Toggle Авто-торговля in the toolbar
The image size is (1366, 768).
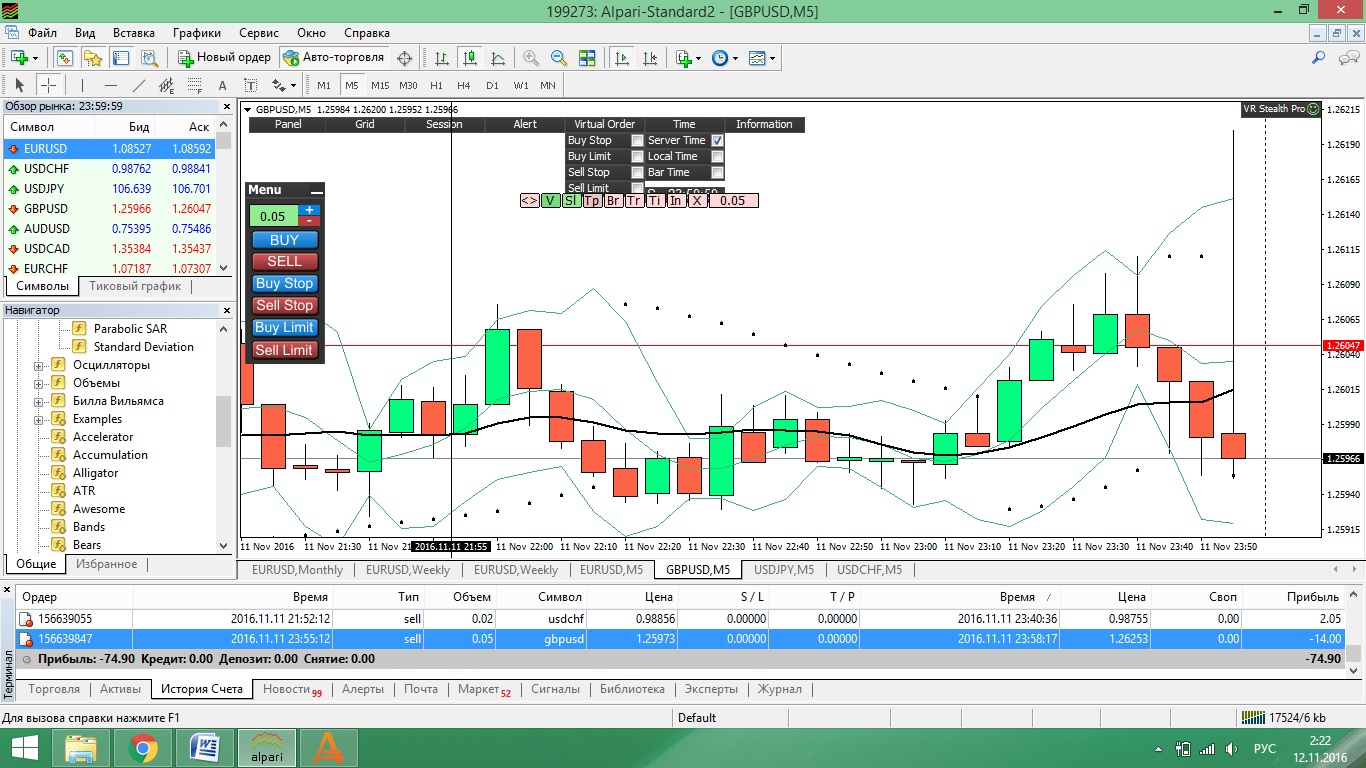[x=334, y=58]
